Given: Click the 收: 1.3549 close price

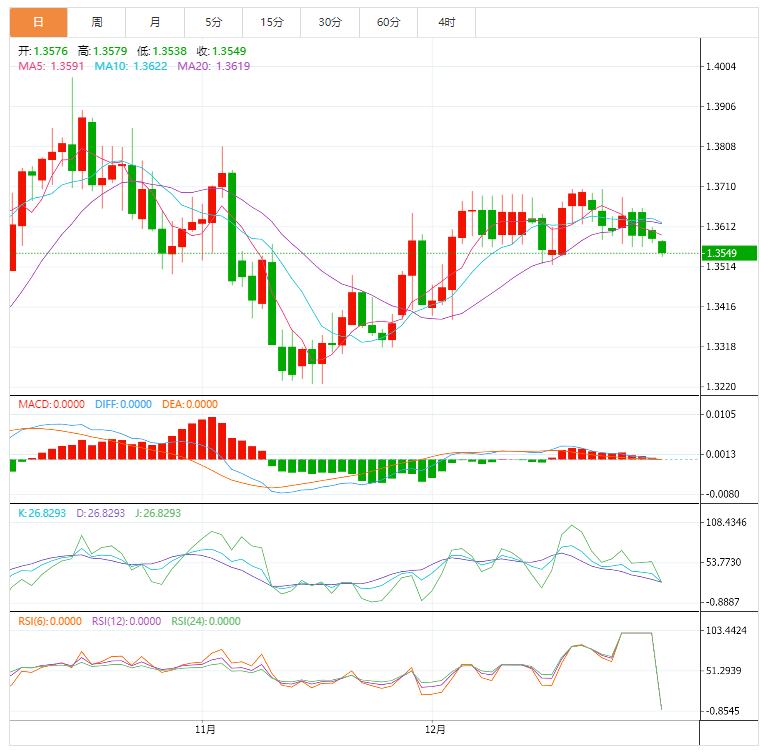Looking at the screenshot, I should click(221, 51).
